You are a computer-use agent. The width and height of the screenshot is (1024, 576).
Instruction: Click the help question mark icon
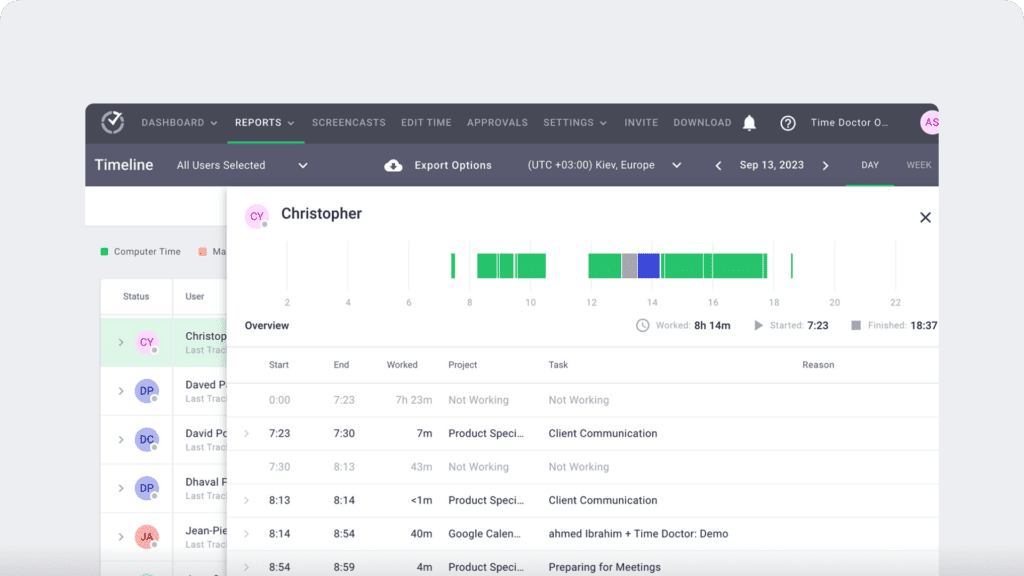tap(788, 123)
